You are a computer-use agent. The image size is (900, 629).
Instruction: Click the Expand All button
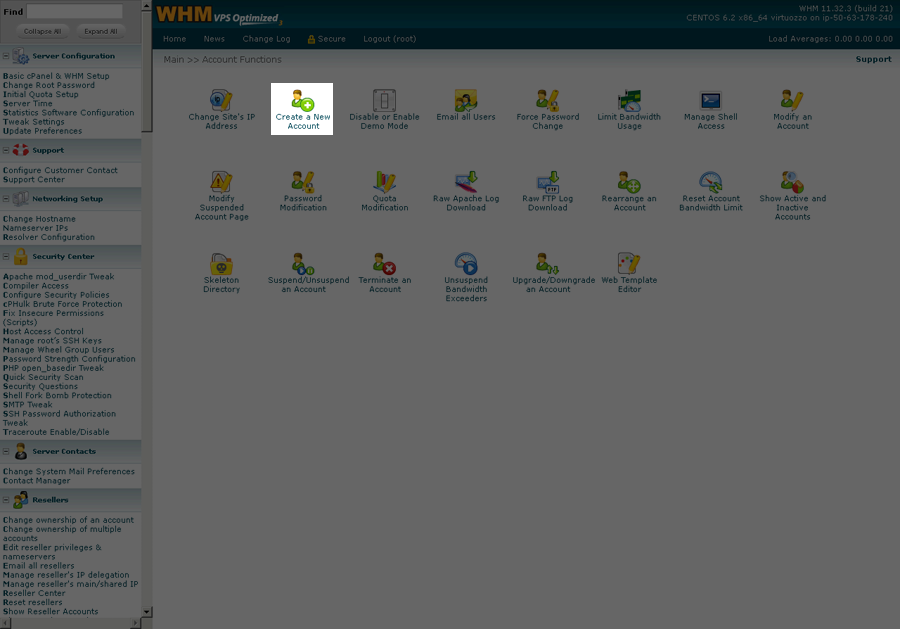(100, 32)
